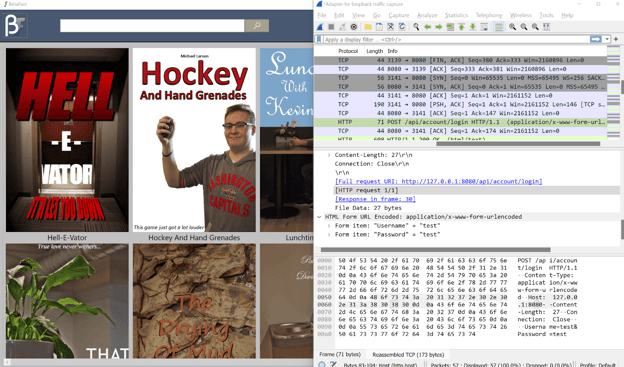Start capturing packets with the shark fin icon
This screenshot has width=624, height=367.
(x=320, y=27)
